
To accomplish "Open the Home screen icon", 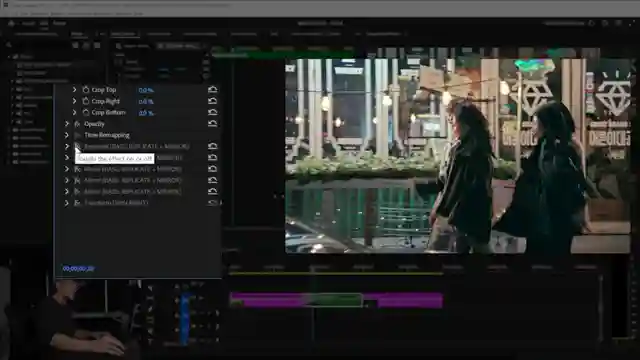I will click(x=11, y=23).
